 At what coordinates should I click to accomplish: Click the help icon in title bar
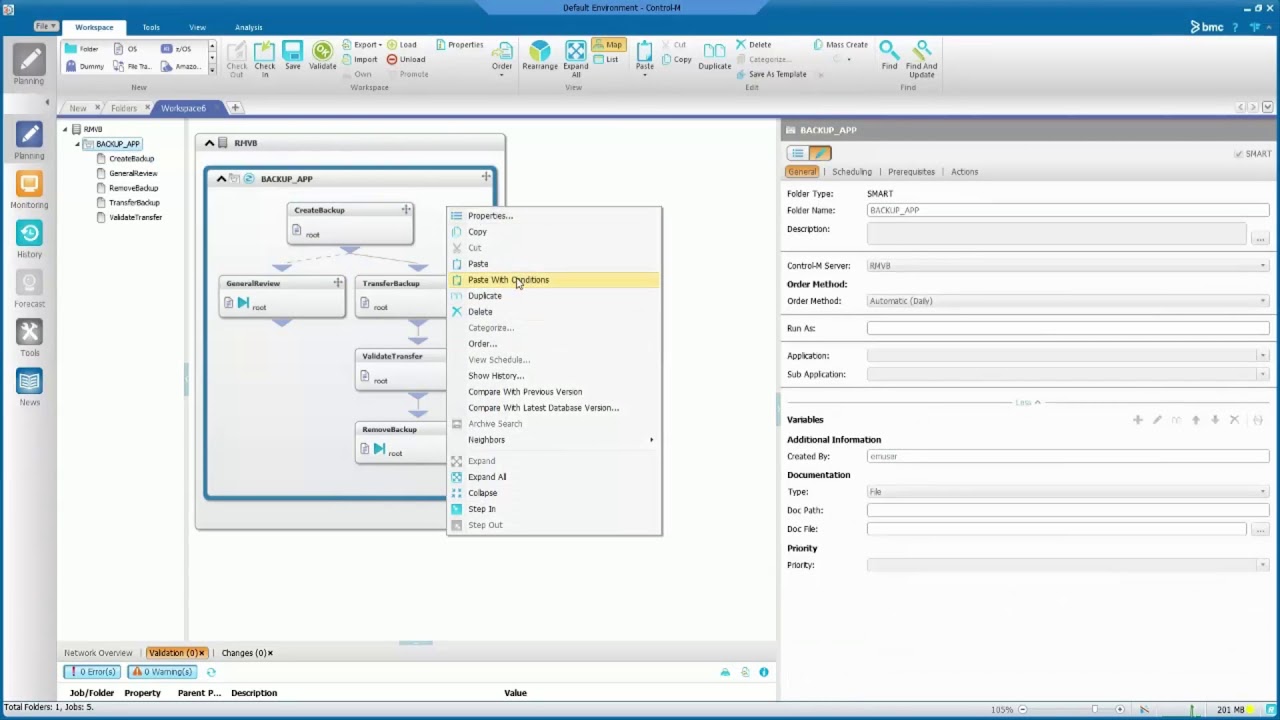tap(1235, 27)
